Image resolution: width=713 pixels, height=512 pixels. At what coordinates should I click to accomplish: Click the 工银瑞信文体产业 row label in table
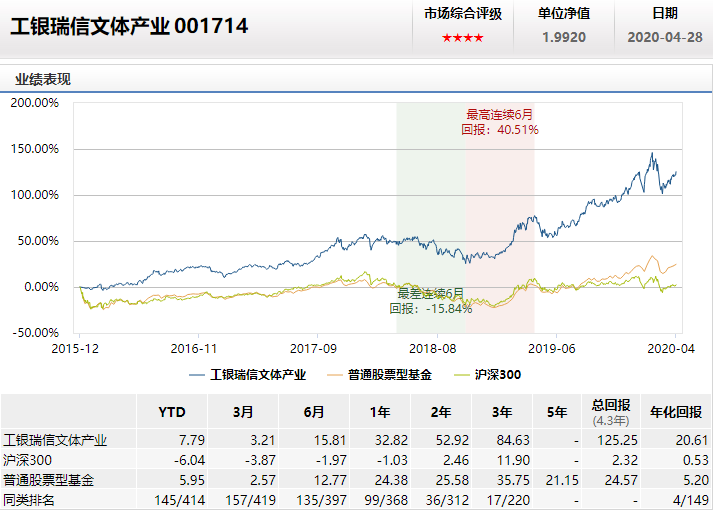[55, 440]
